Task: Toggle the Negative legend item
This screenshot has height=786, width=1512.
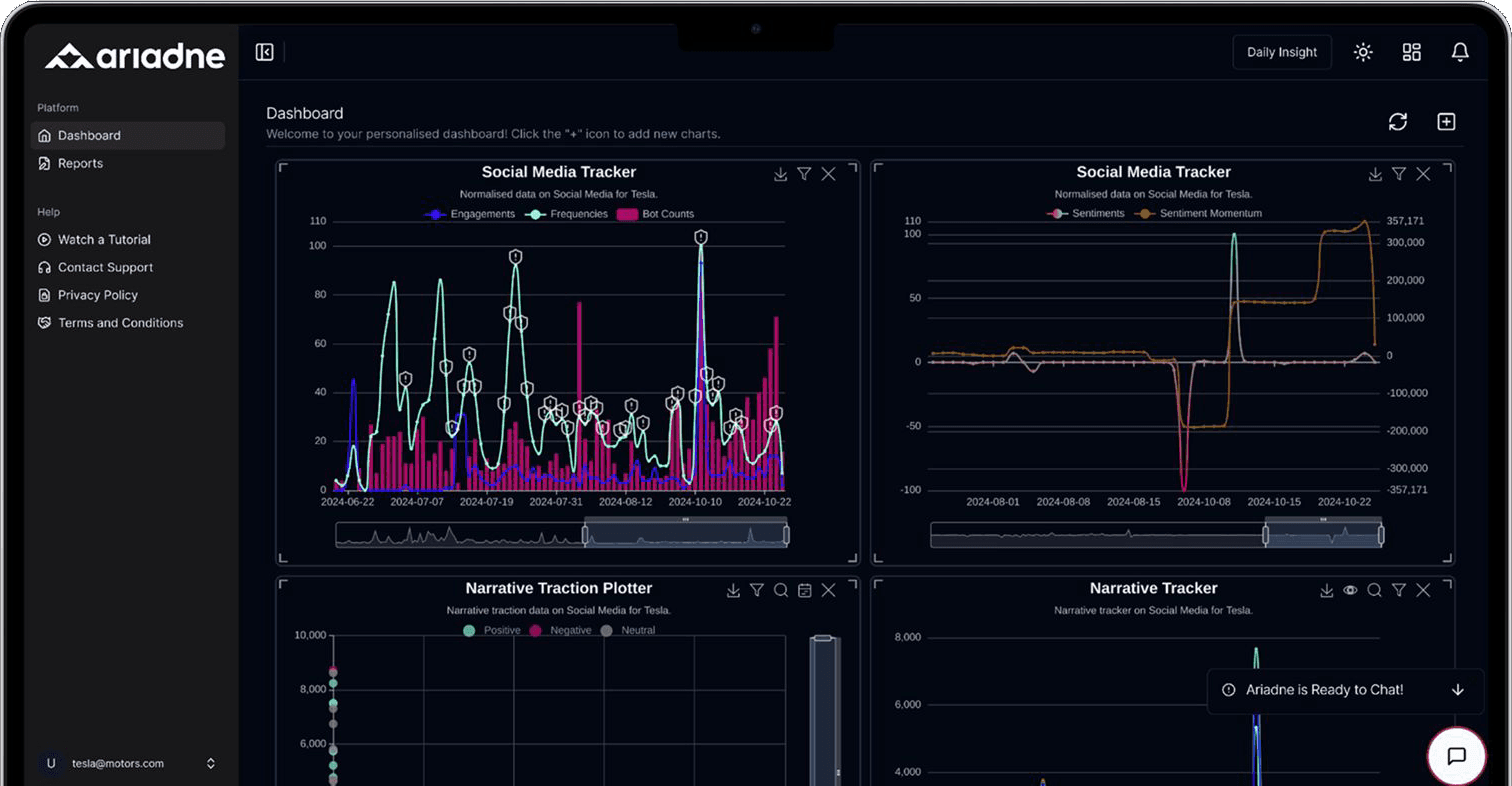Action: (x=560, y=630)
